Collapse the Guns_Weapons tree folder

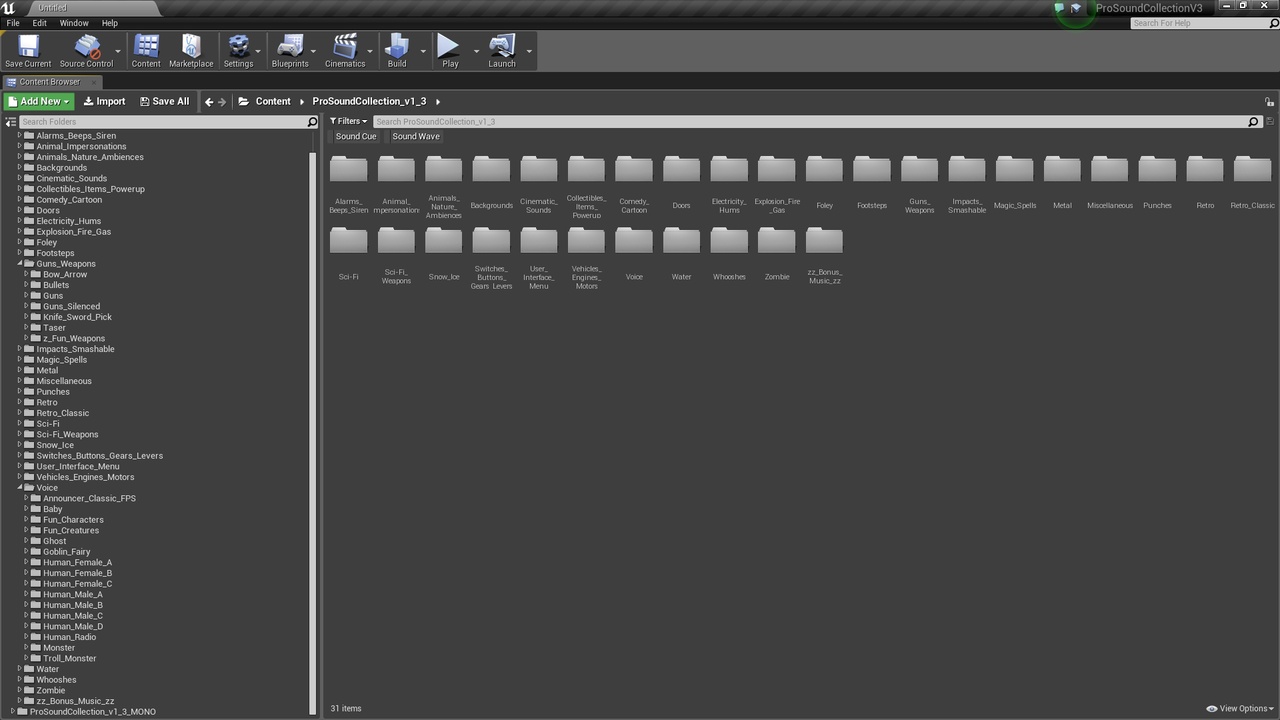[19, 264]
